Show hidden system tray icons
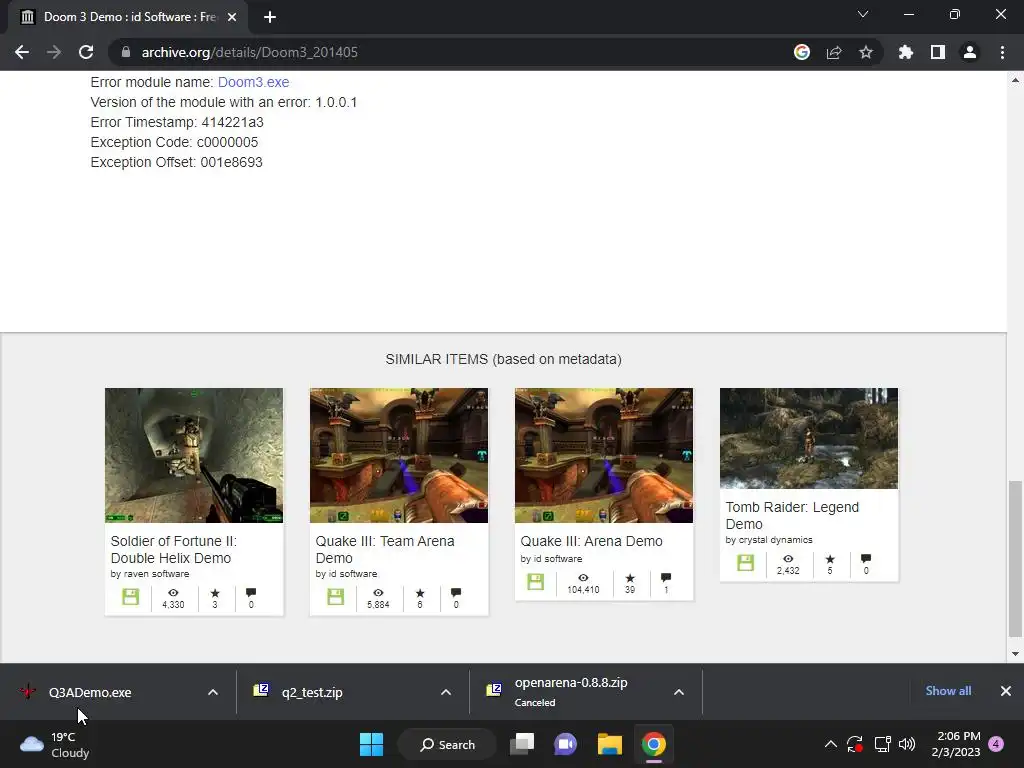Screen dimensions: 1024x768 point(831,744)
